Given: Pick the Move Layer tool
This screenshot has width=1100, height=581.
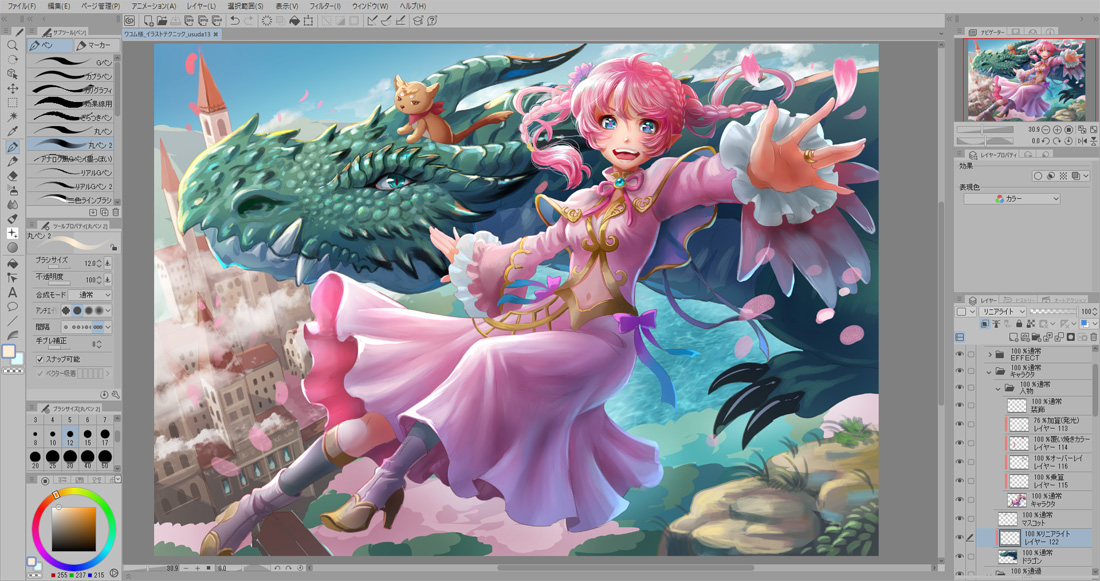Looking at the screenshot, I should click(13, 88).
